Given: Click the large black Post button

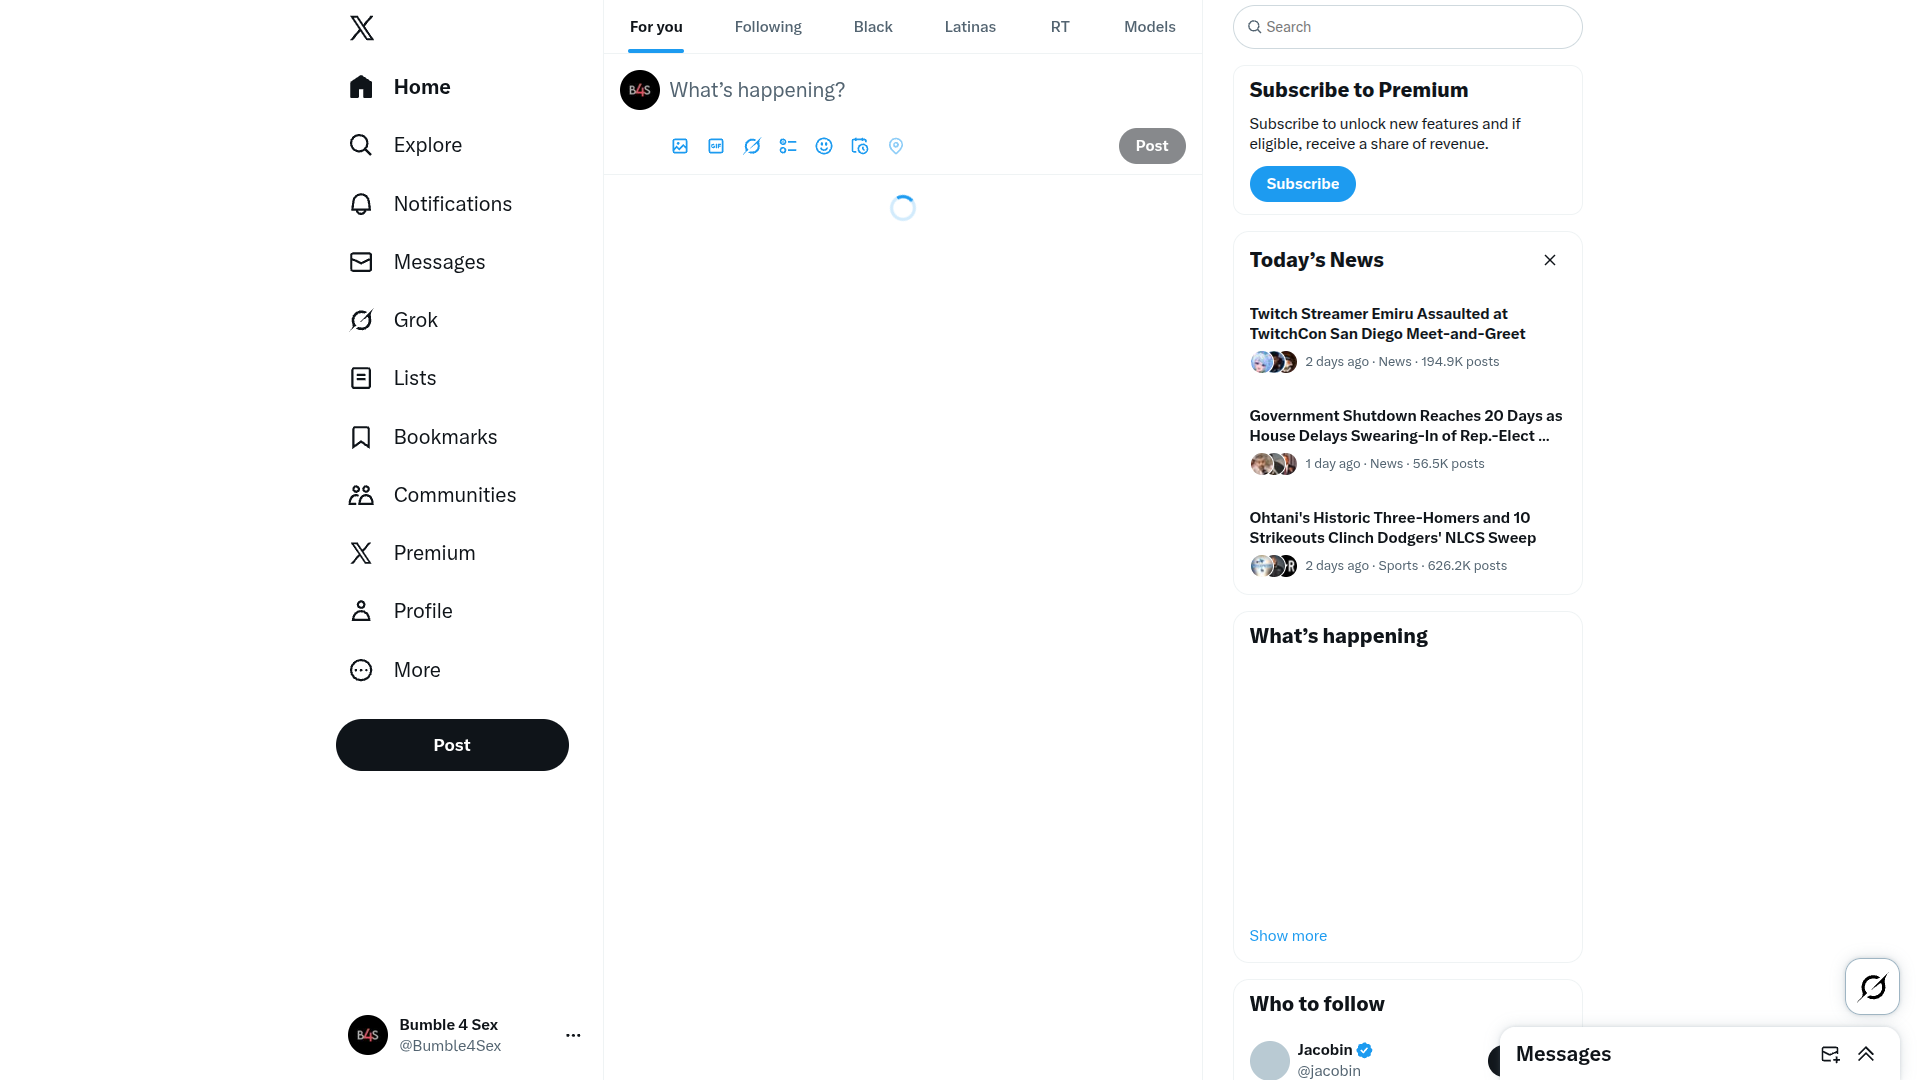Looking at the screenshot, I should click(452, 745).
